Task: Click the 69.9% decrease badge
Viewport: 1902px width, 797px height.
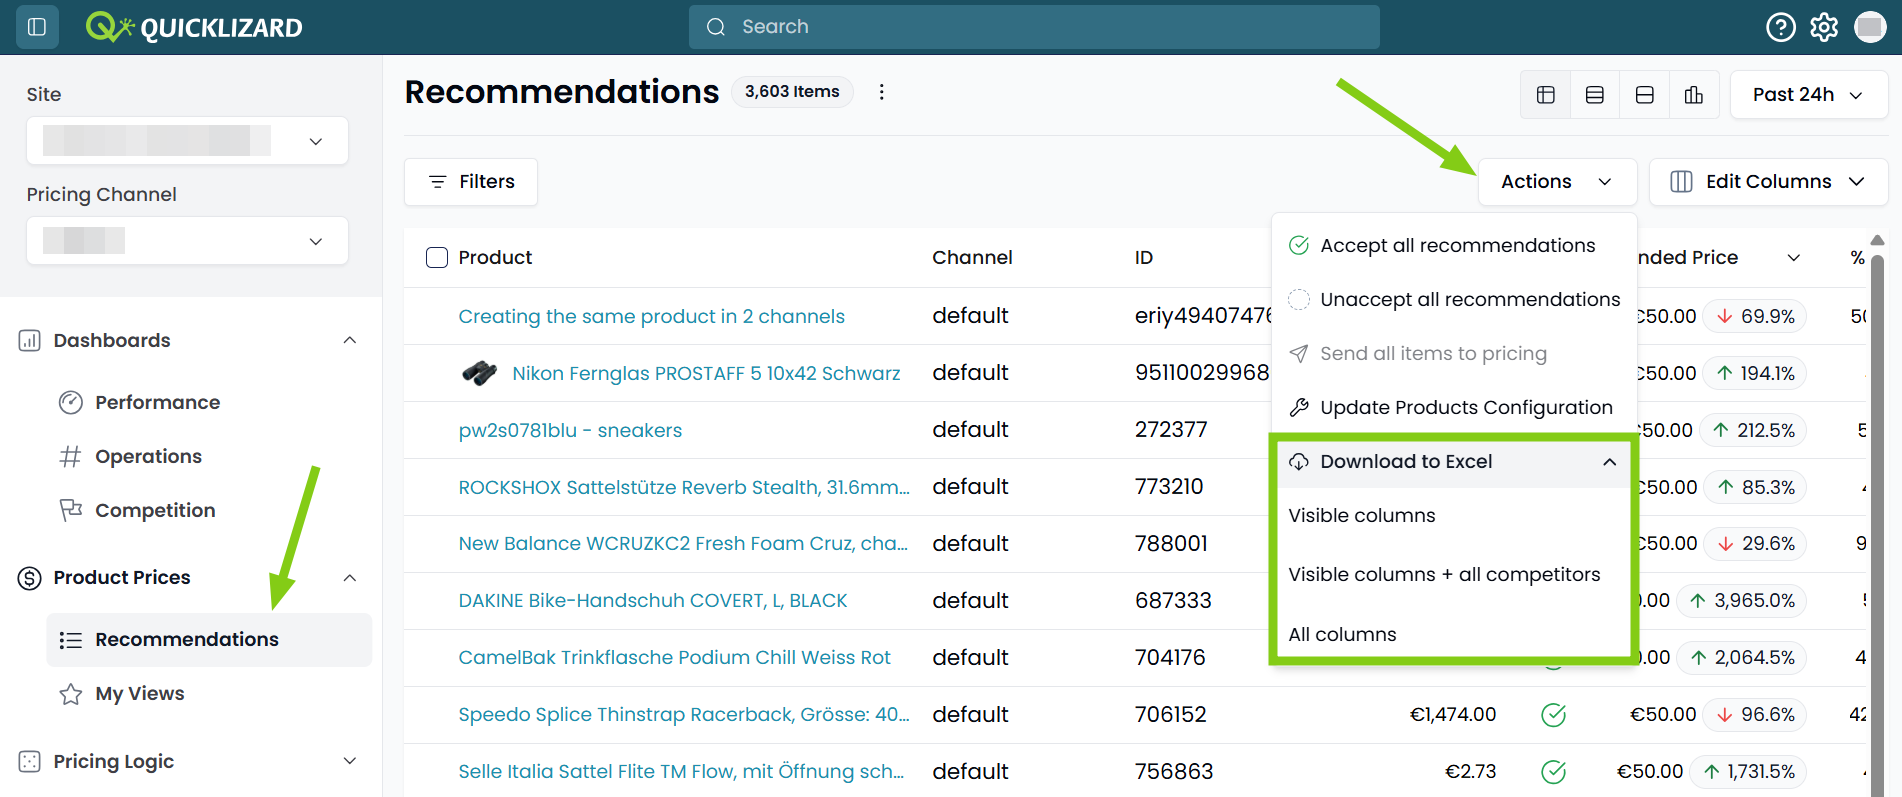Action: click(1755, 316)
